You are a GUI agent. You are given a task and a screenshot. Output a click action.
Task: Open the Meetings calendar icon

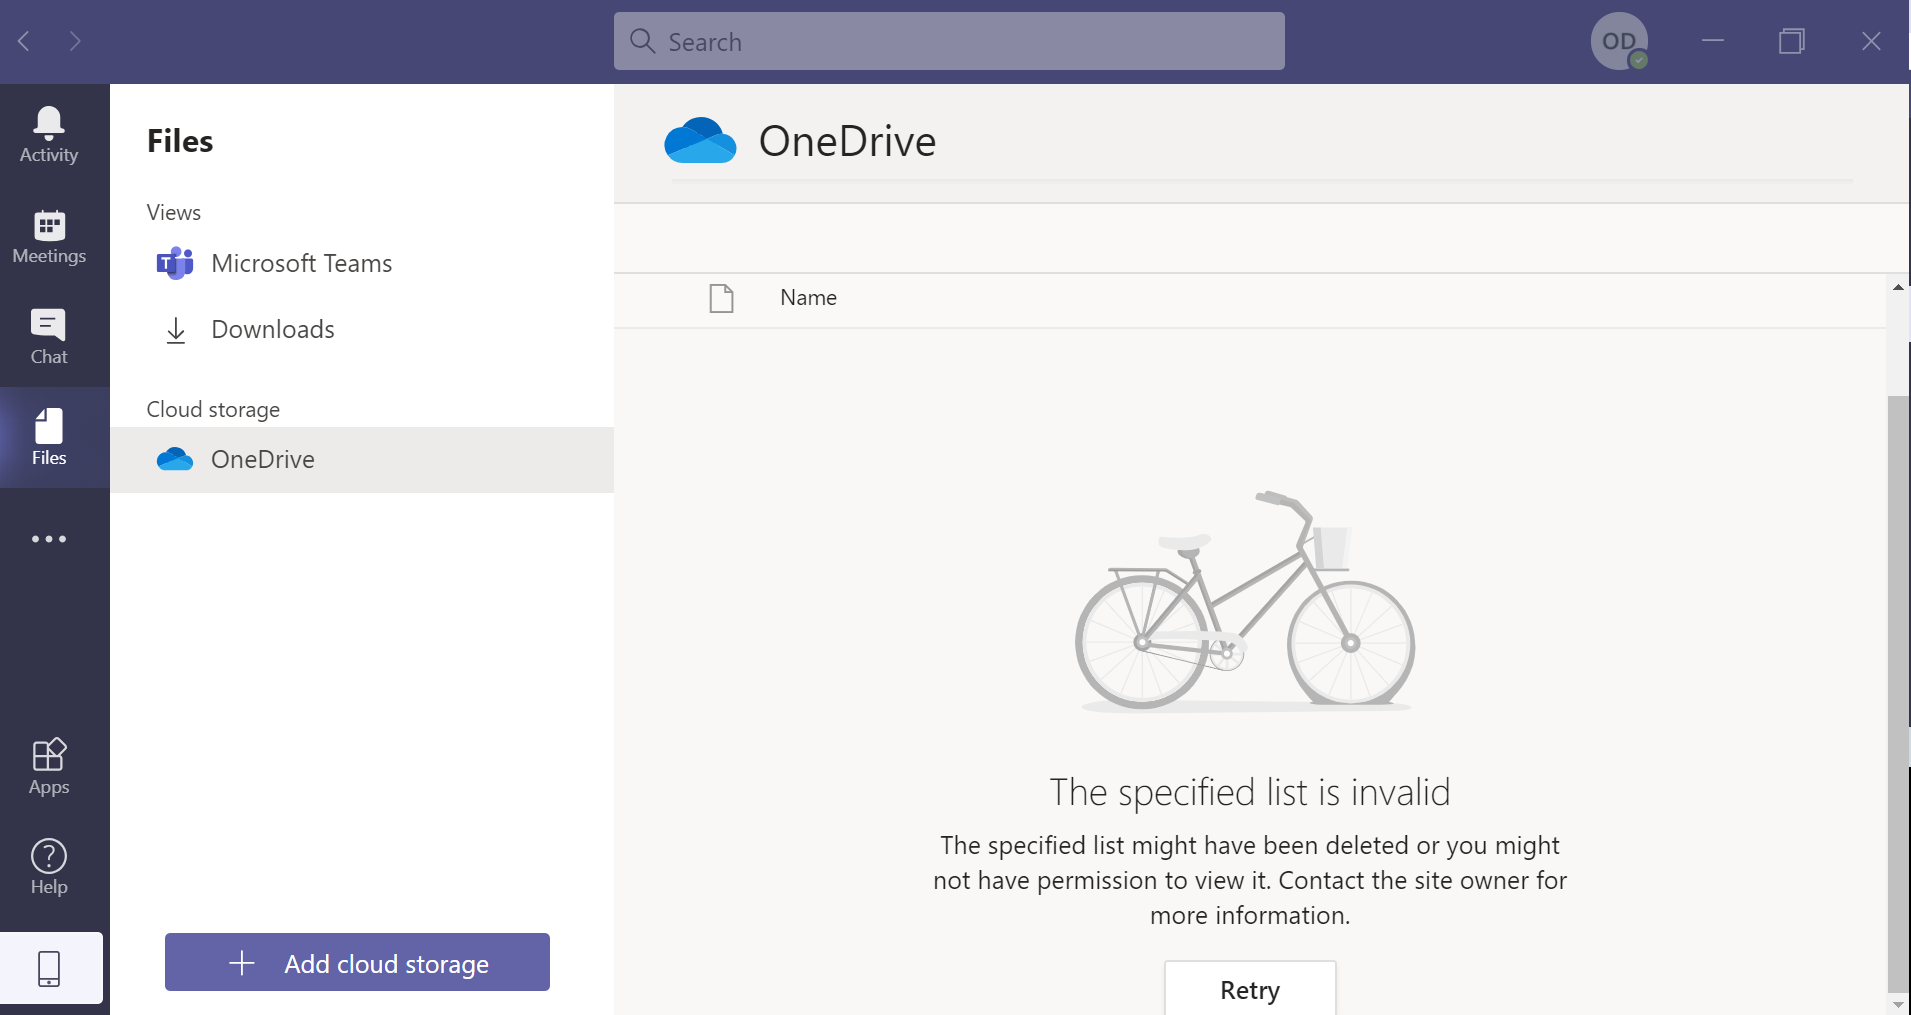pos(49,236)
